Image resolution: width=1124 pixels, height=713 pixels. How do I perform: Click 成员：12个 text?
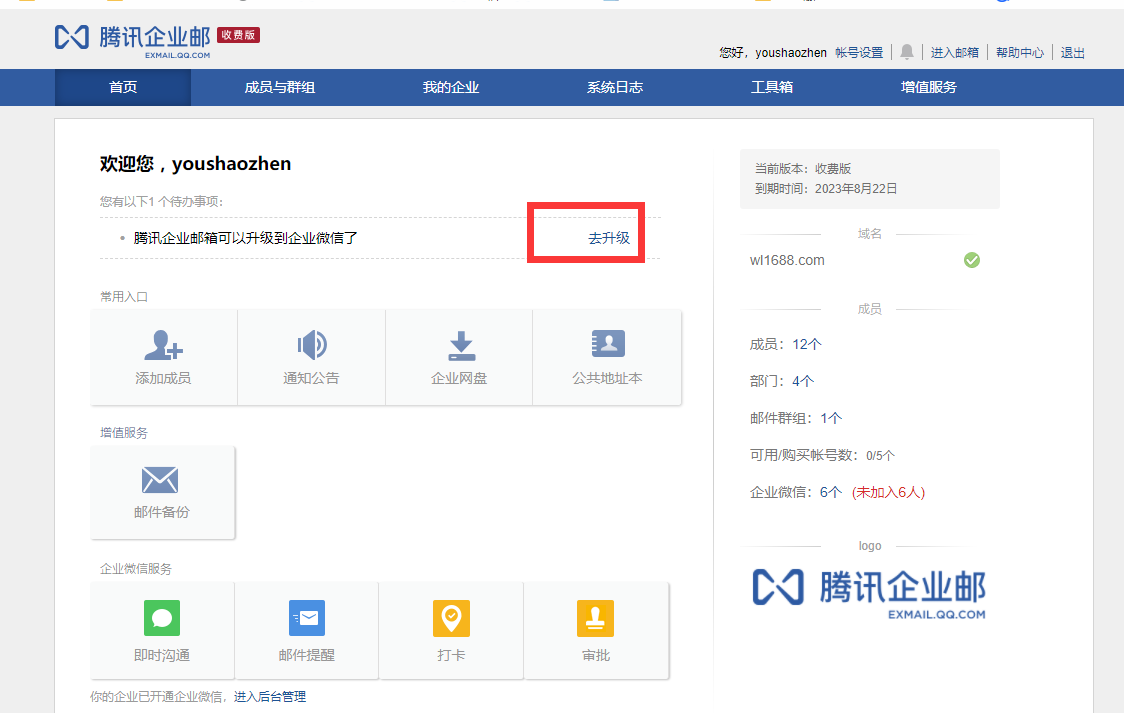click(786, 345)
